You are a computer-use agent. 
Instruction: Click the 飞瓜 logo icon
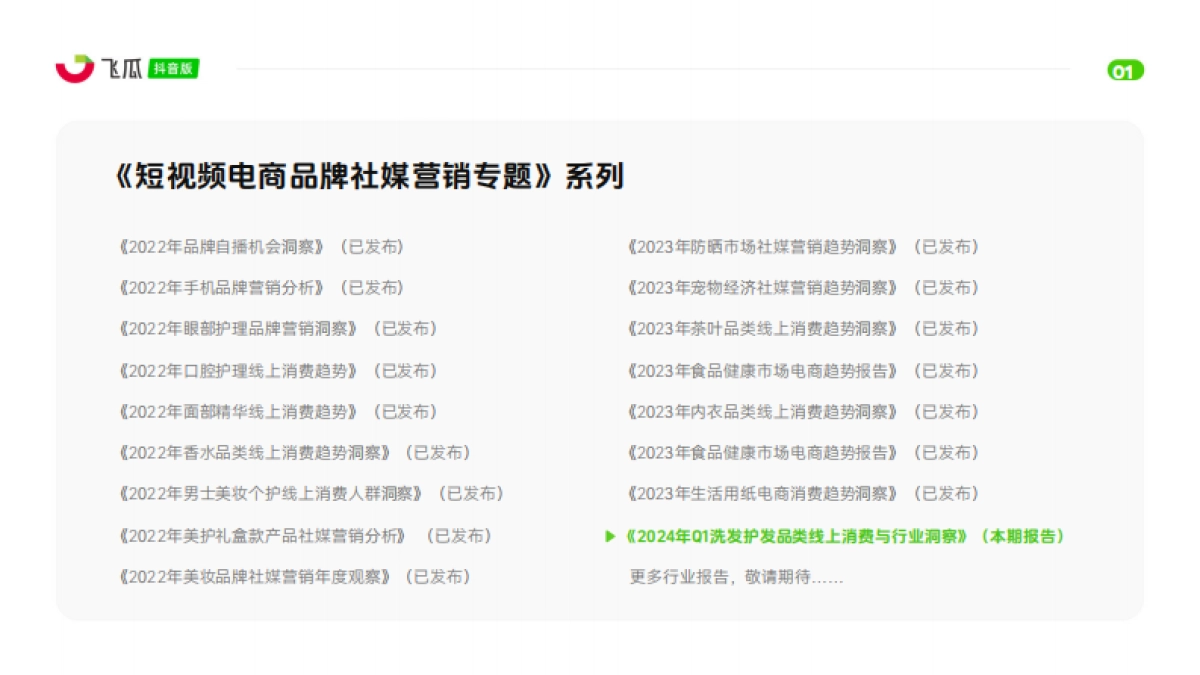pos(120,67)
